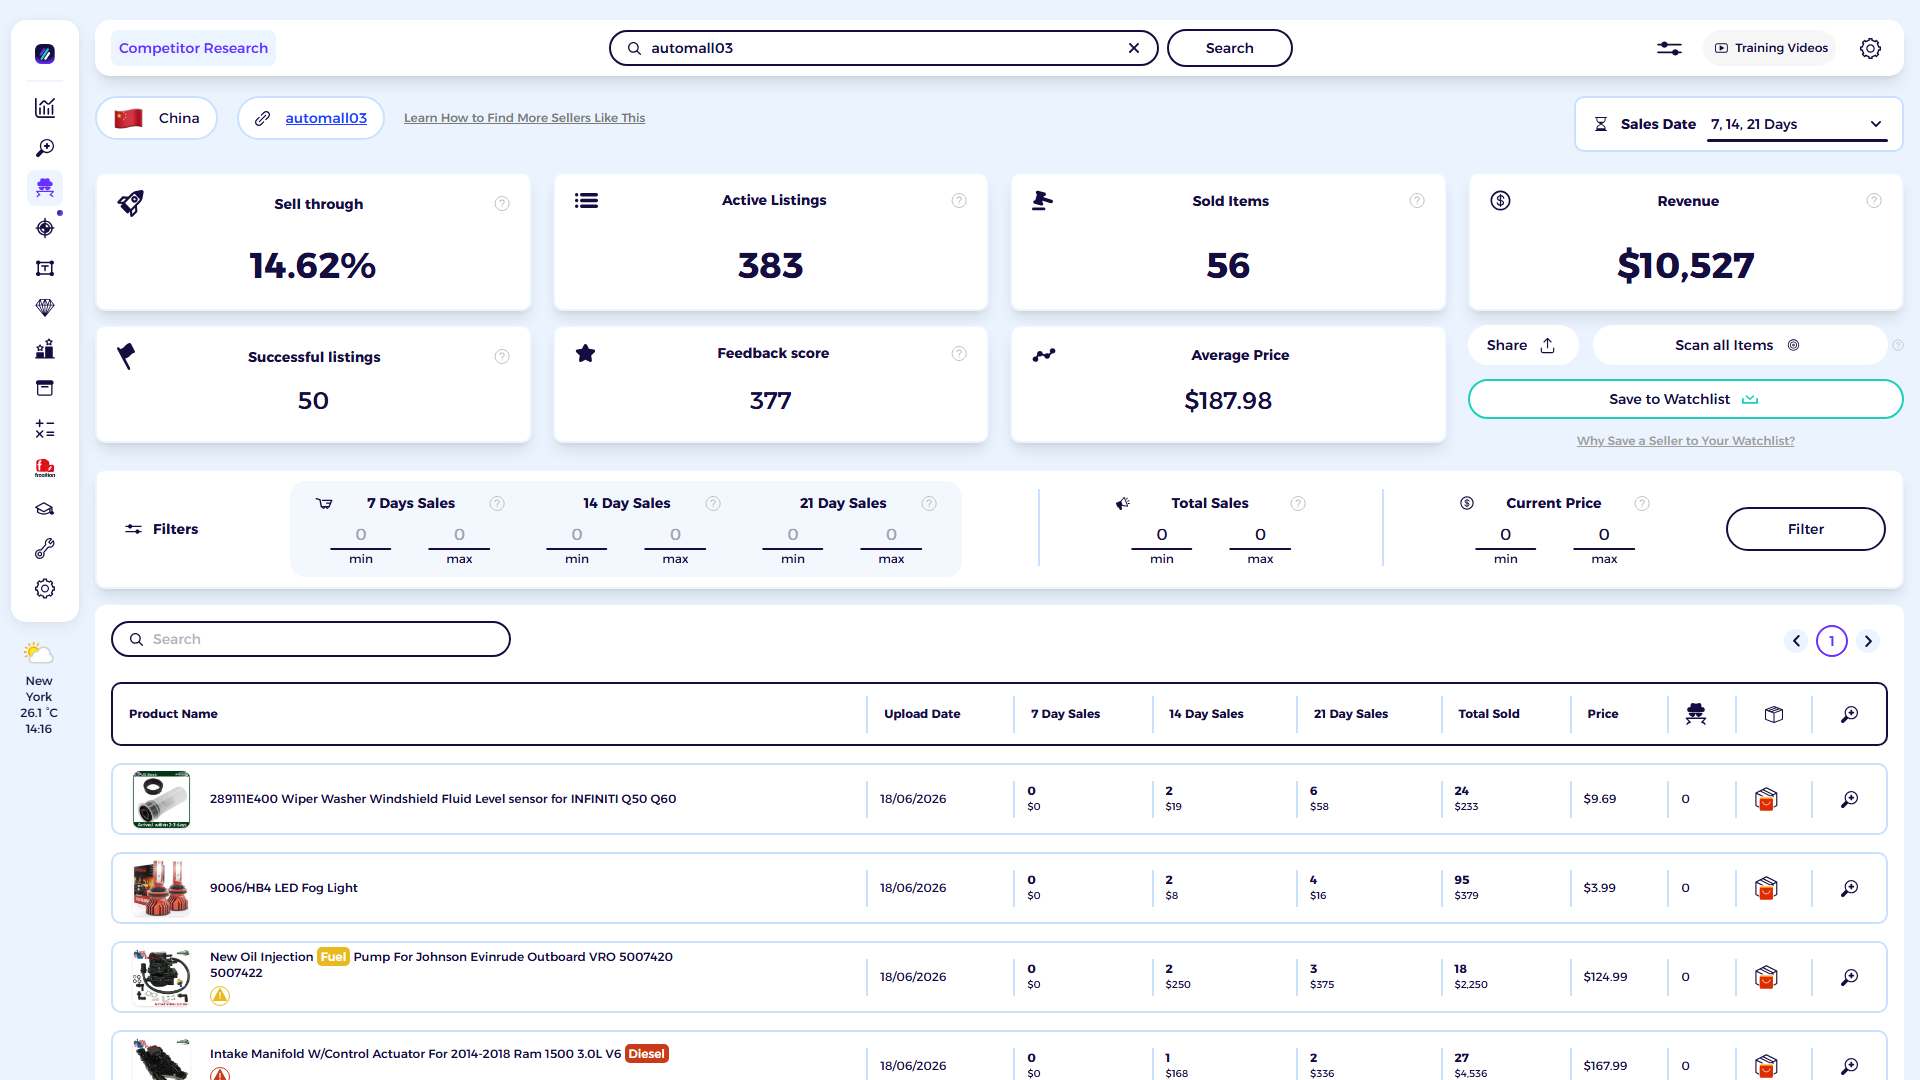Click the Sold Items help icon
Screen dimensions: 1920x1080
pyautogui.click(x=1417, y=201)
